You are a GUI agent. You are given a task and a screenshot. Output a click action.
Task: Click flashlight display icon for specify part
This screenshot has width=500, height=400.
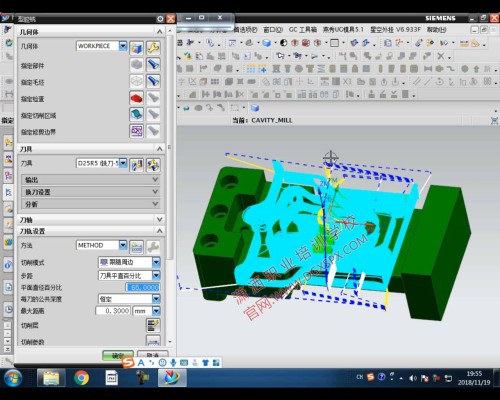pyautogui.click(x=153, y=65)
